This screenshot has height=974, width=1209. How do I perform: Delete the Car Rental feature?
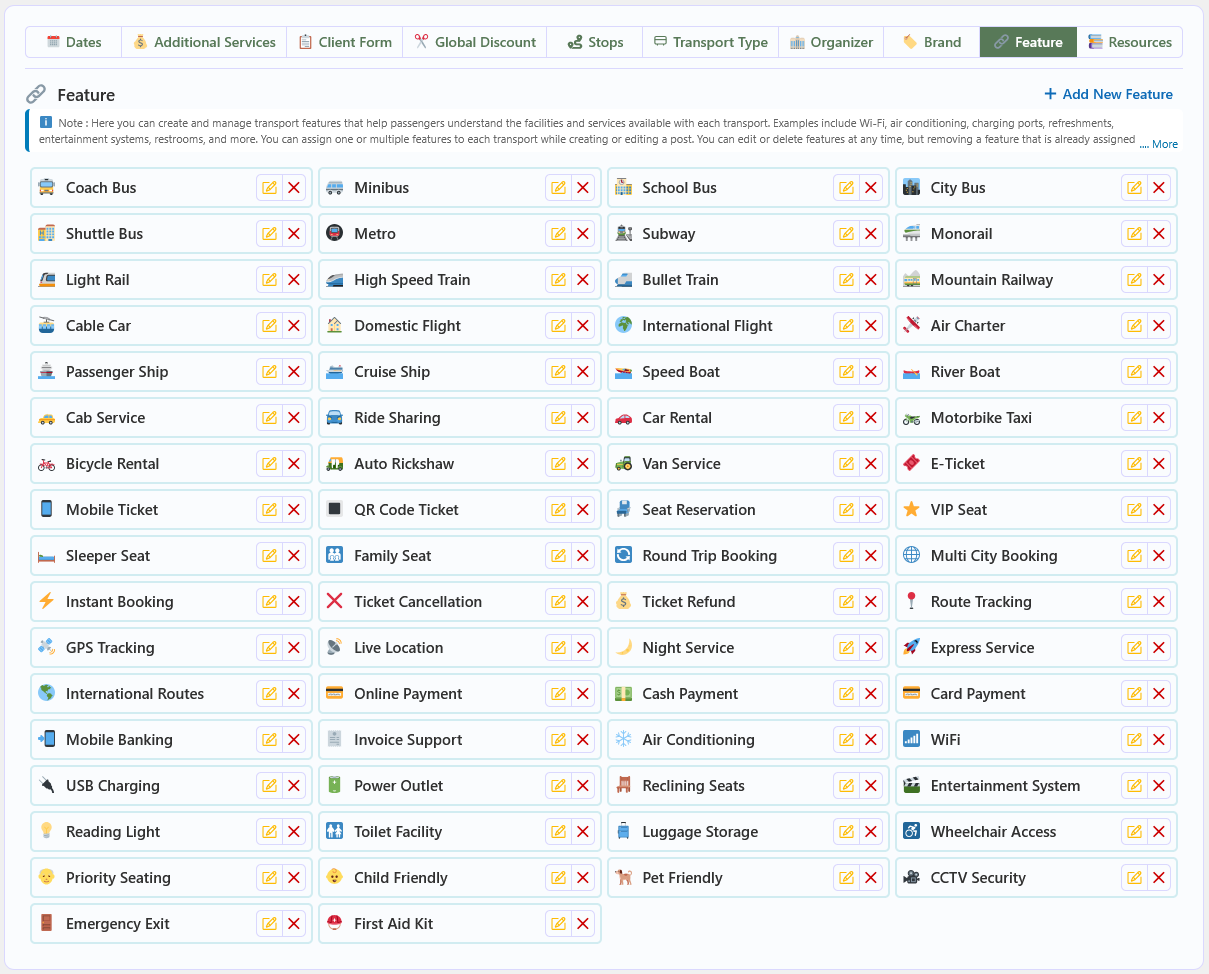point(871,418)
